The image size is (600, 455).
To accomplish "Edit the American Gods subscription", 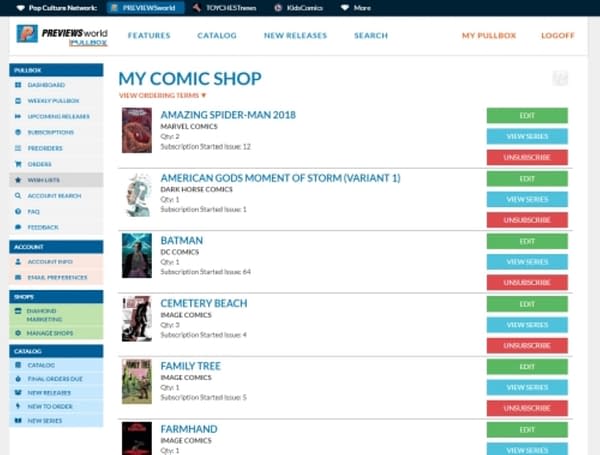I will click(x=527, y=179).
